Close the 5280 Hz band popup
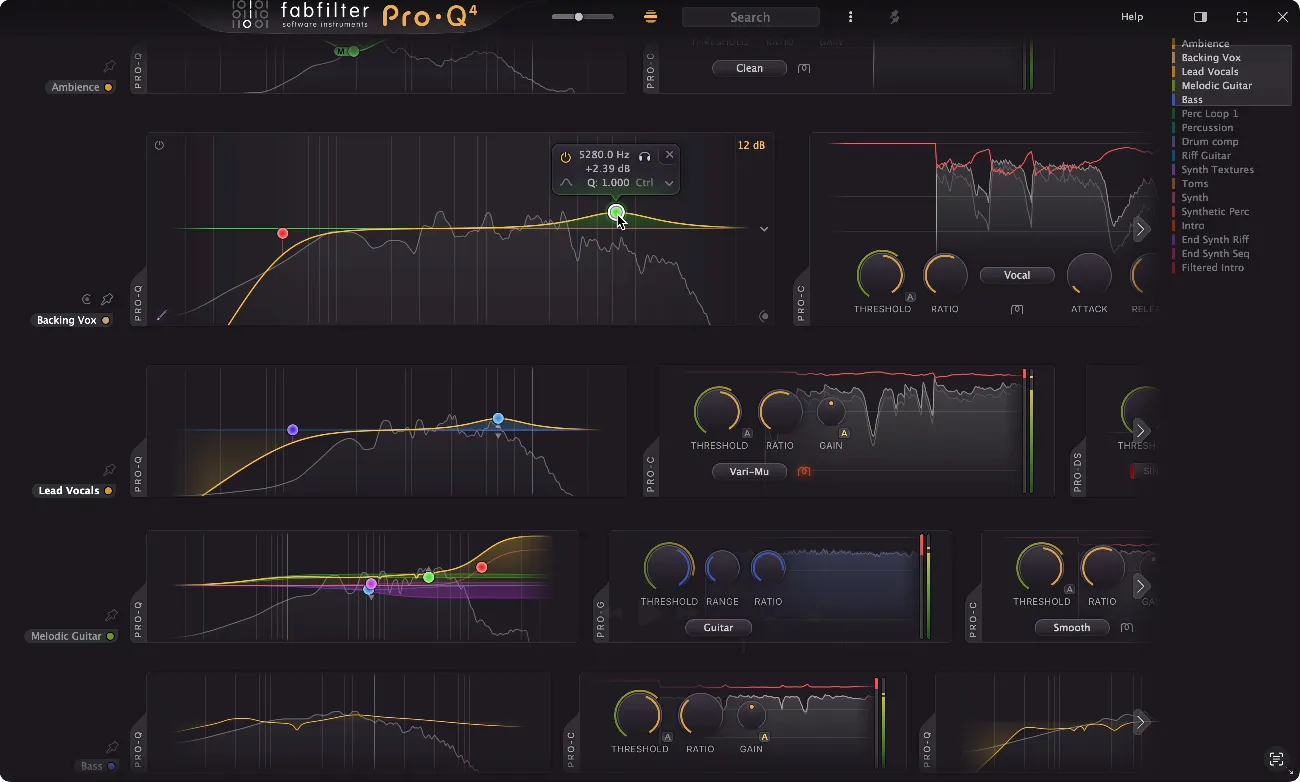 pyautogui.click(x=669, y=154)
